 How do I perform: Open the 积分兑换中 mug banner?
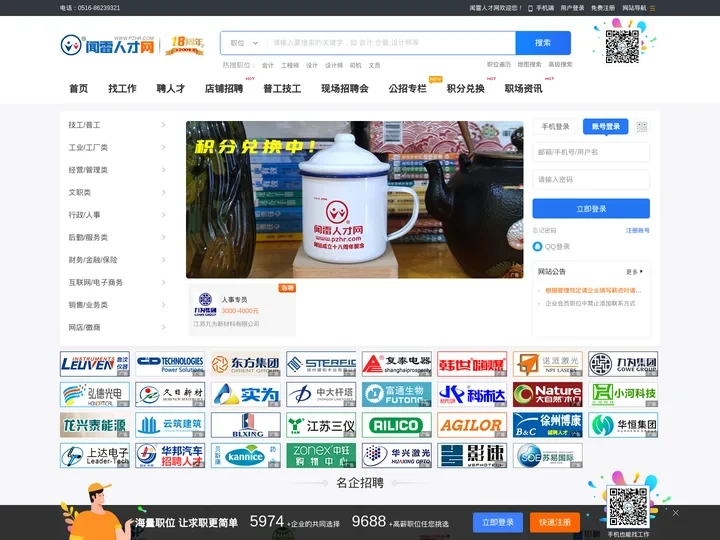[354, 200]
